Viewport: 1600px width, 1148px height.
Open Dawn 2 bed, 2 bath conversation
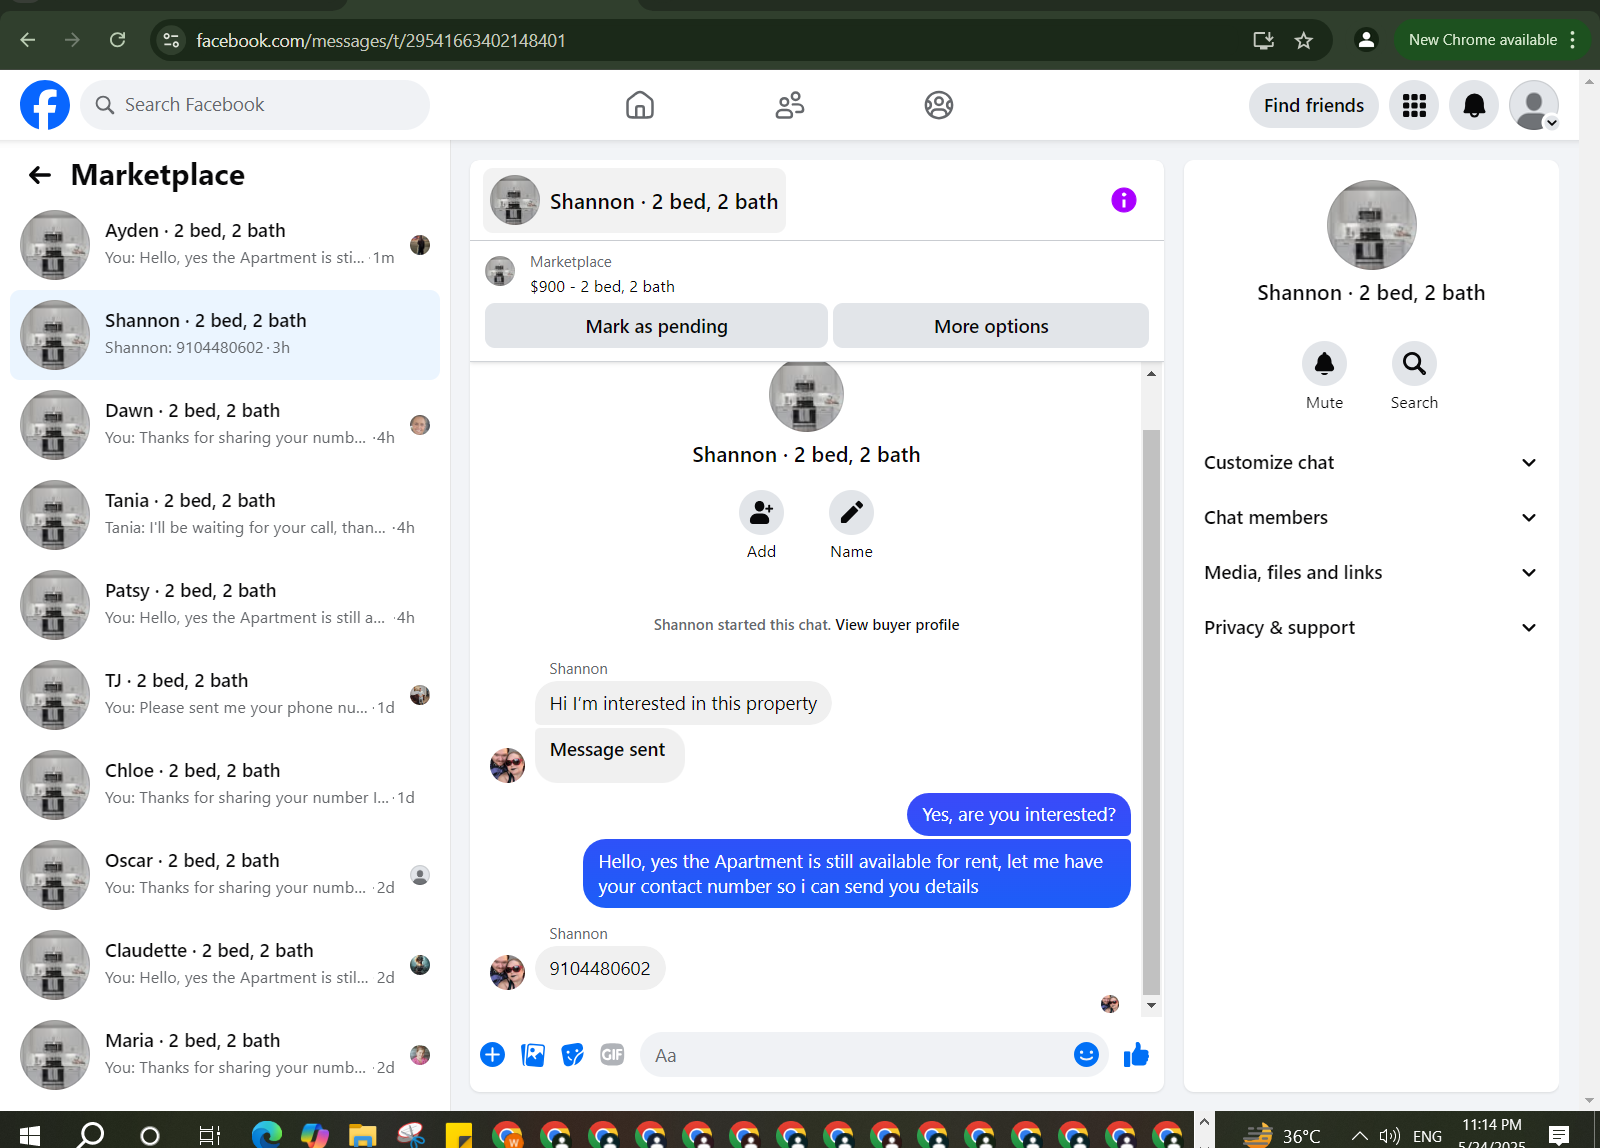225,425
